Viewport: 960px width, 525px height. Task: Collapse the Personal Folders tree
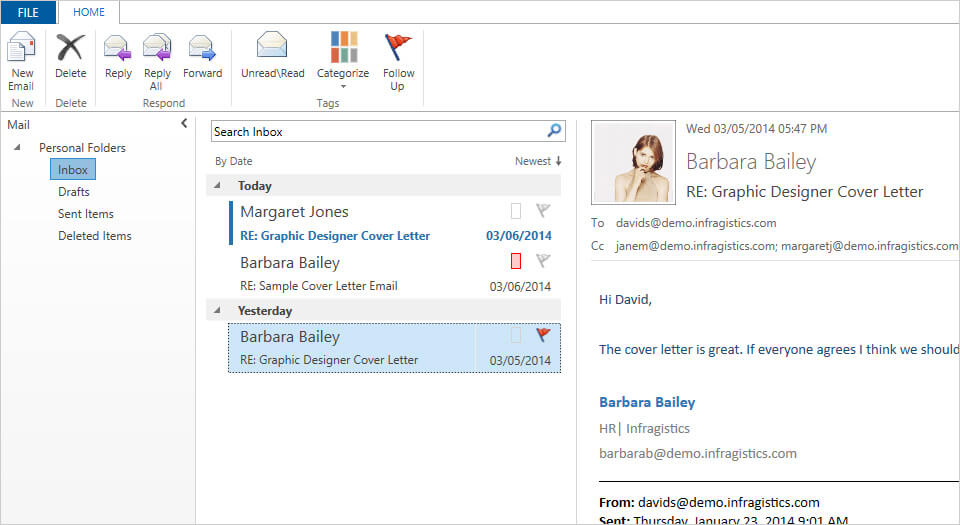point(17,148)
